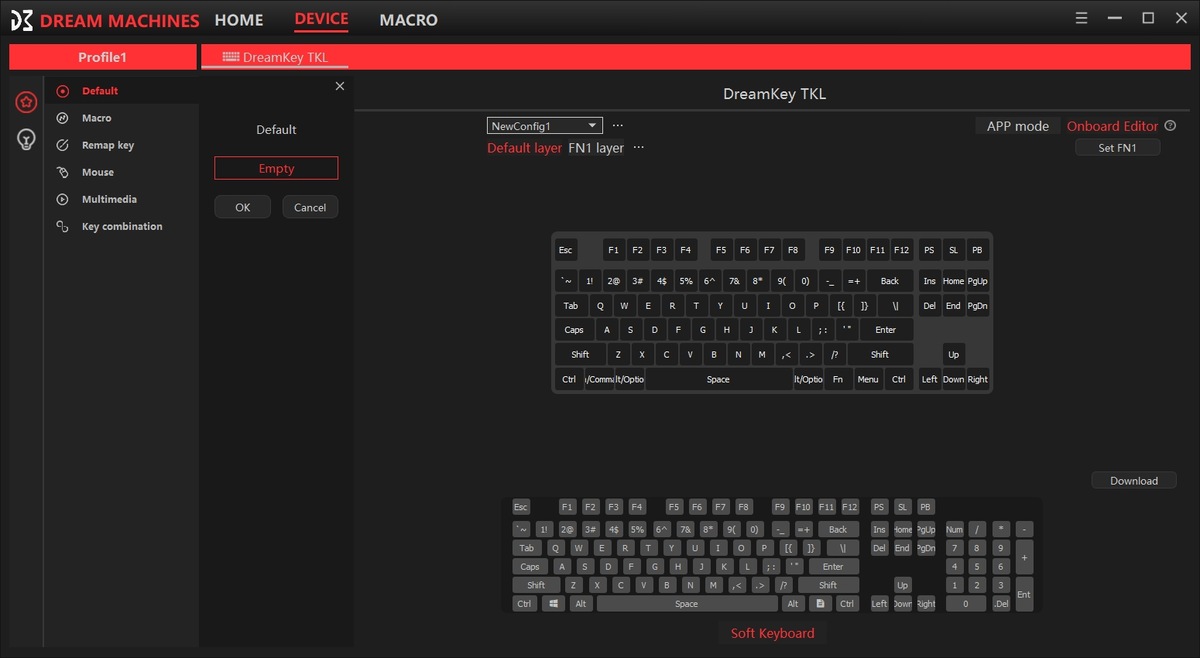Screen dimensions: 1200x658
Task: Select the menu document key on Soft Keyboard
Action: coord(819,604)
